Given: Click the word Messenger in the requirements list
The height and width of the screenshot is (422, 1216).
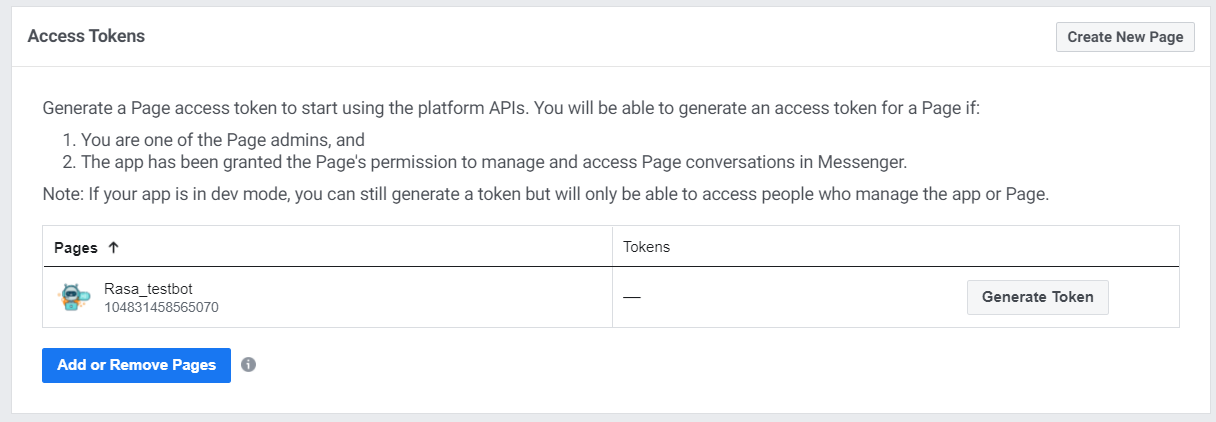Looking at the screenshot, I should pos(868,161).
